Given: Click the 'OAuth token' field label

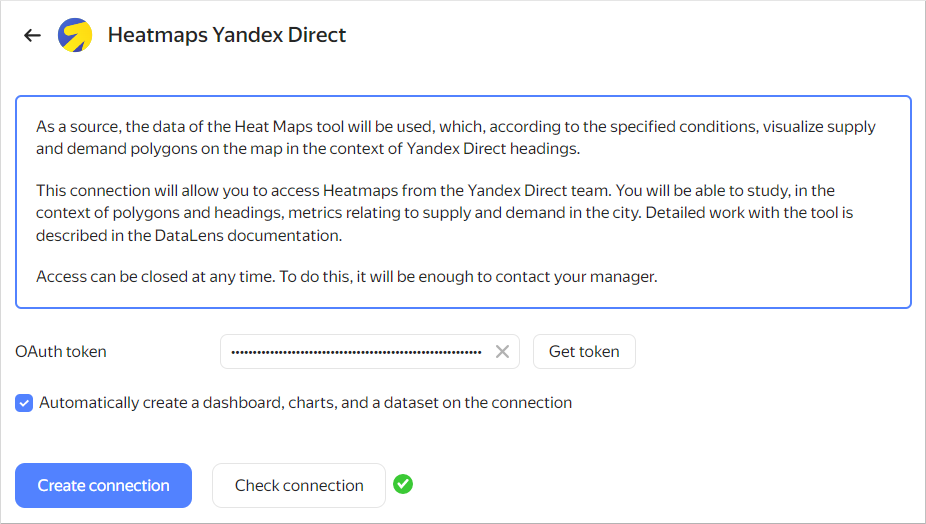Looking at the screenshot, I should pos(61,352).
